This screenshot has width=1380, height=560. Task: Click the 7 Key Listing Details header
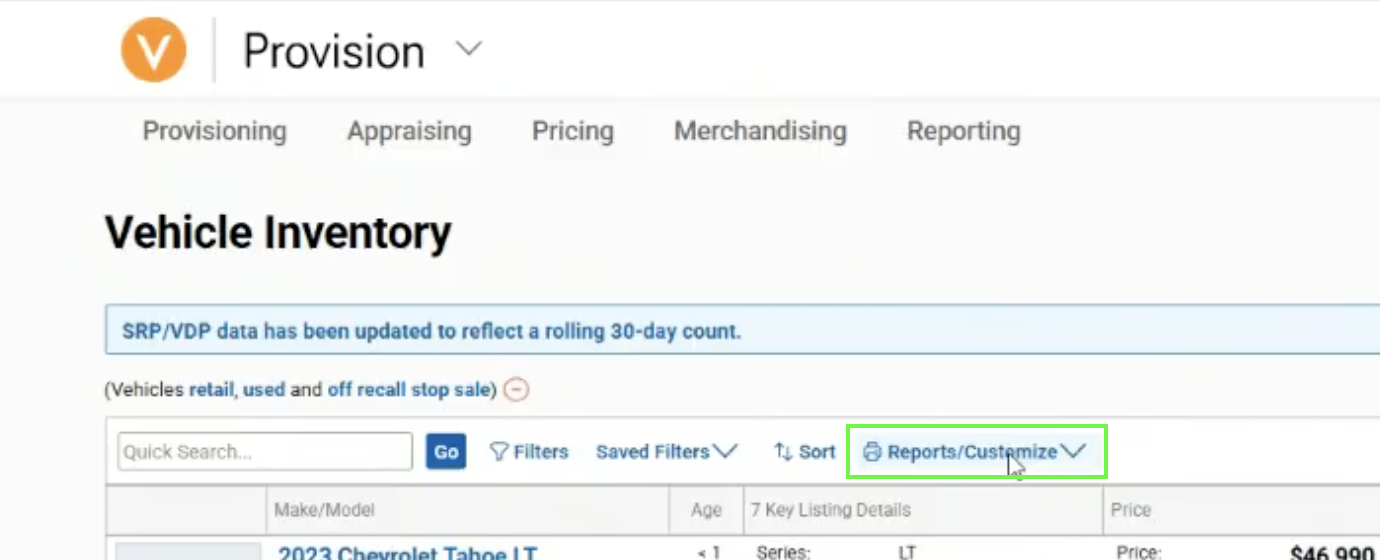(x=831, y=510)
